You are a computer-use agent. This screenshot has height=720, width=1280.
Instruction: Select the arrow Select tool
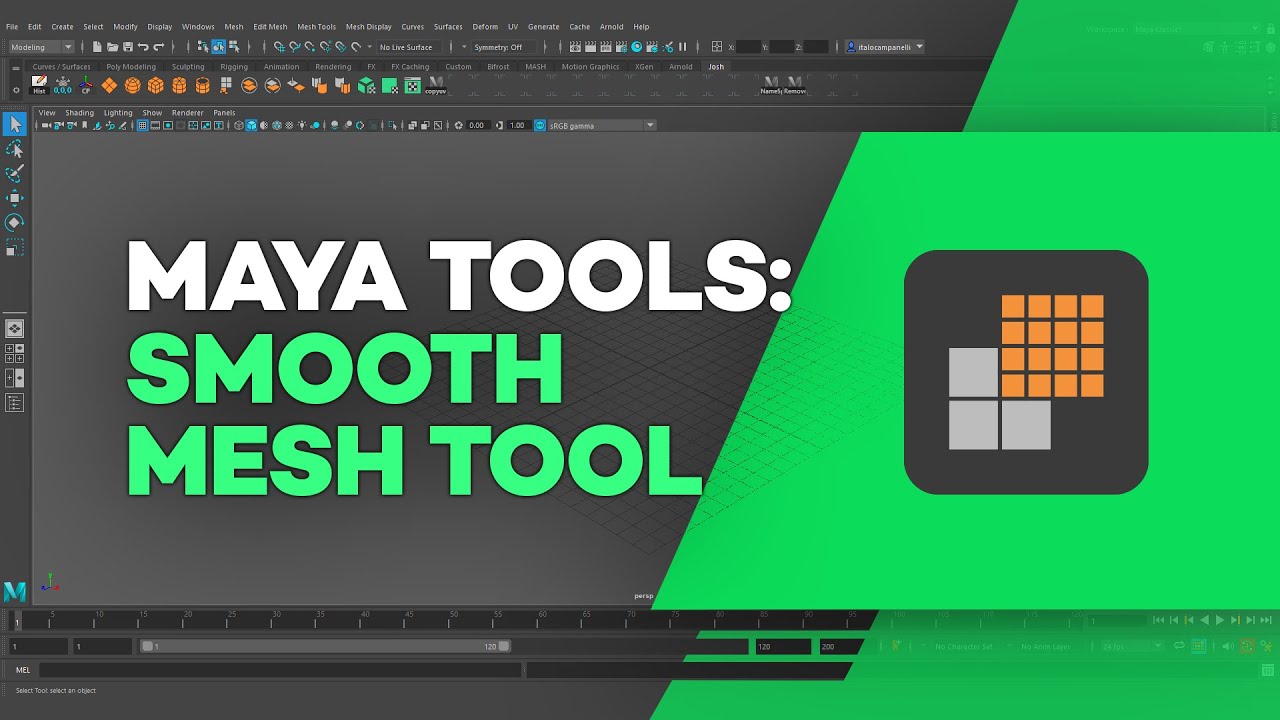14,124
